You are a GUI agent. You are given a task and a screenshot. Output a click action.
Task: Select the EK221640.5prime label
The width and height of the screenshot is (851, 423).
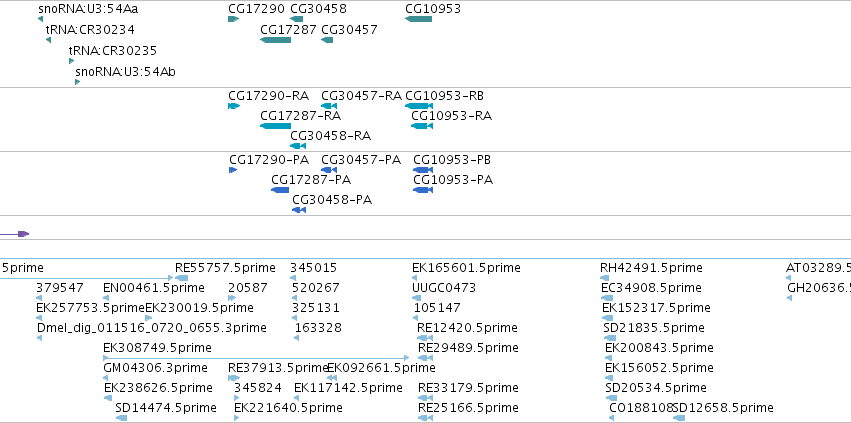click(x=288, y=407)
